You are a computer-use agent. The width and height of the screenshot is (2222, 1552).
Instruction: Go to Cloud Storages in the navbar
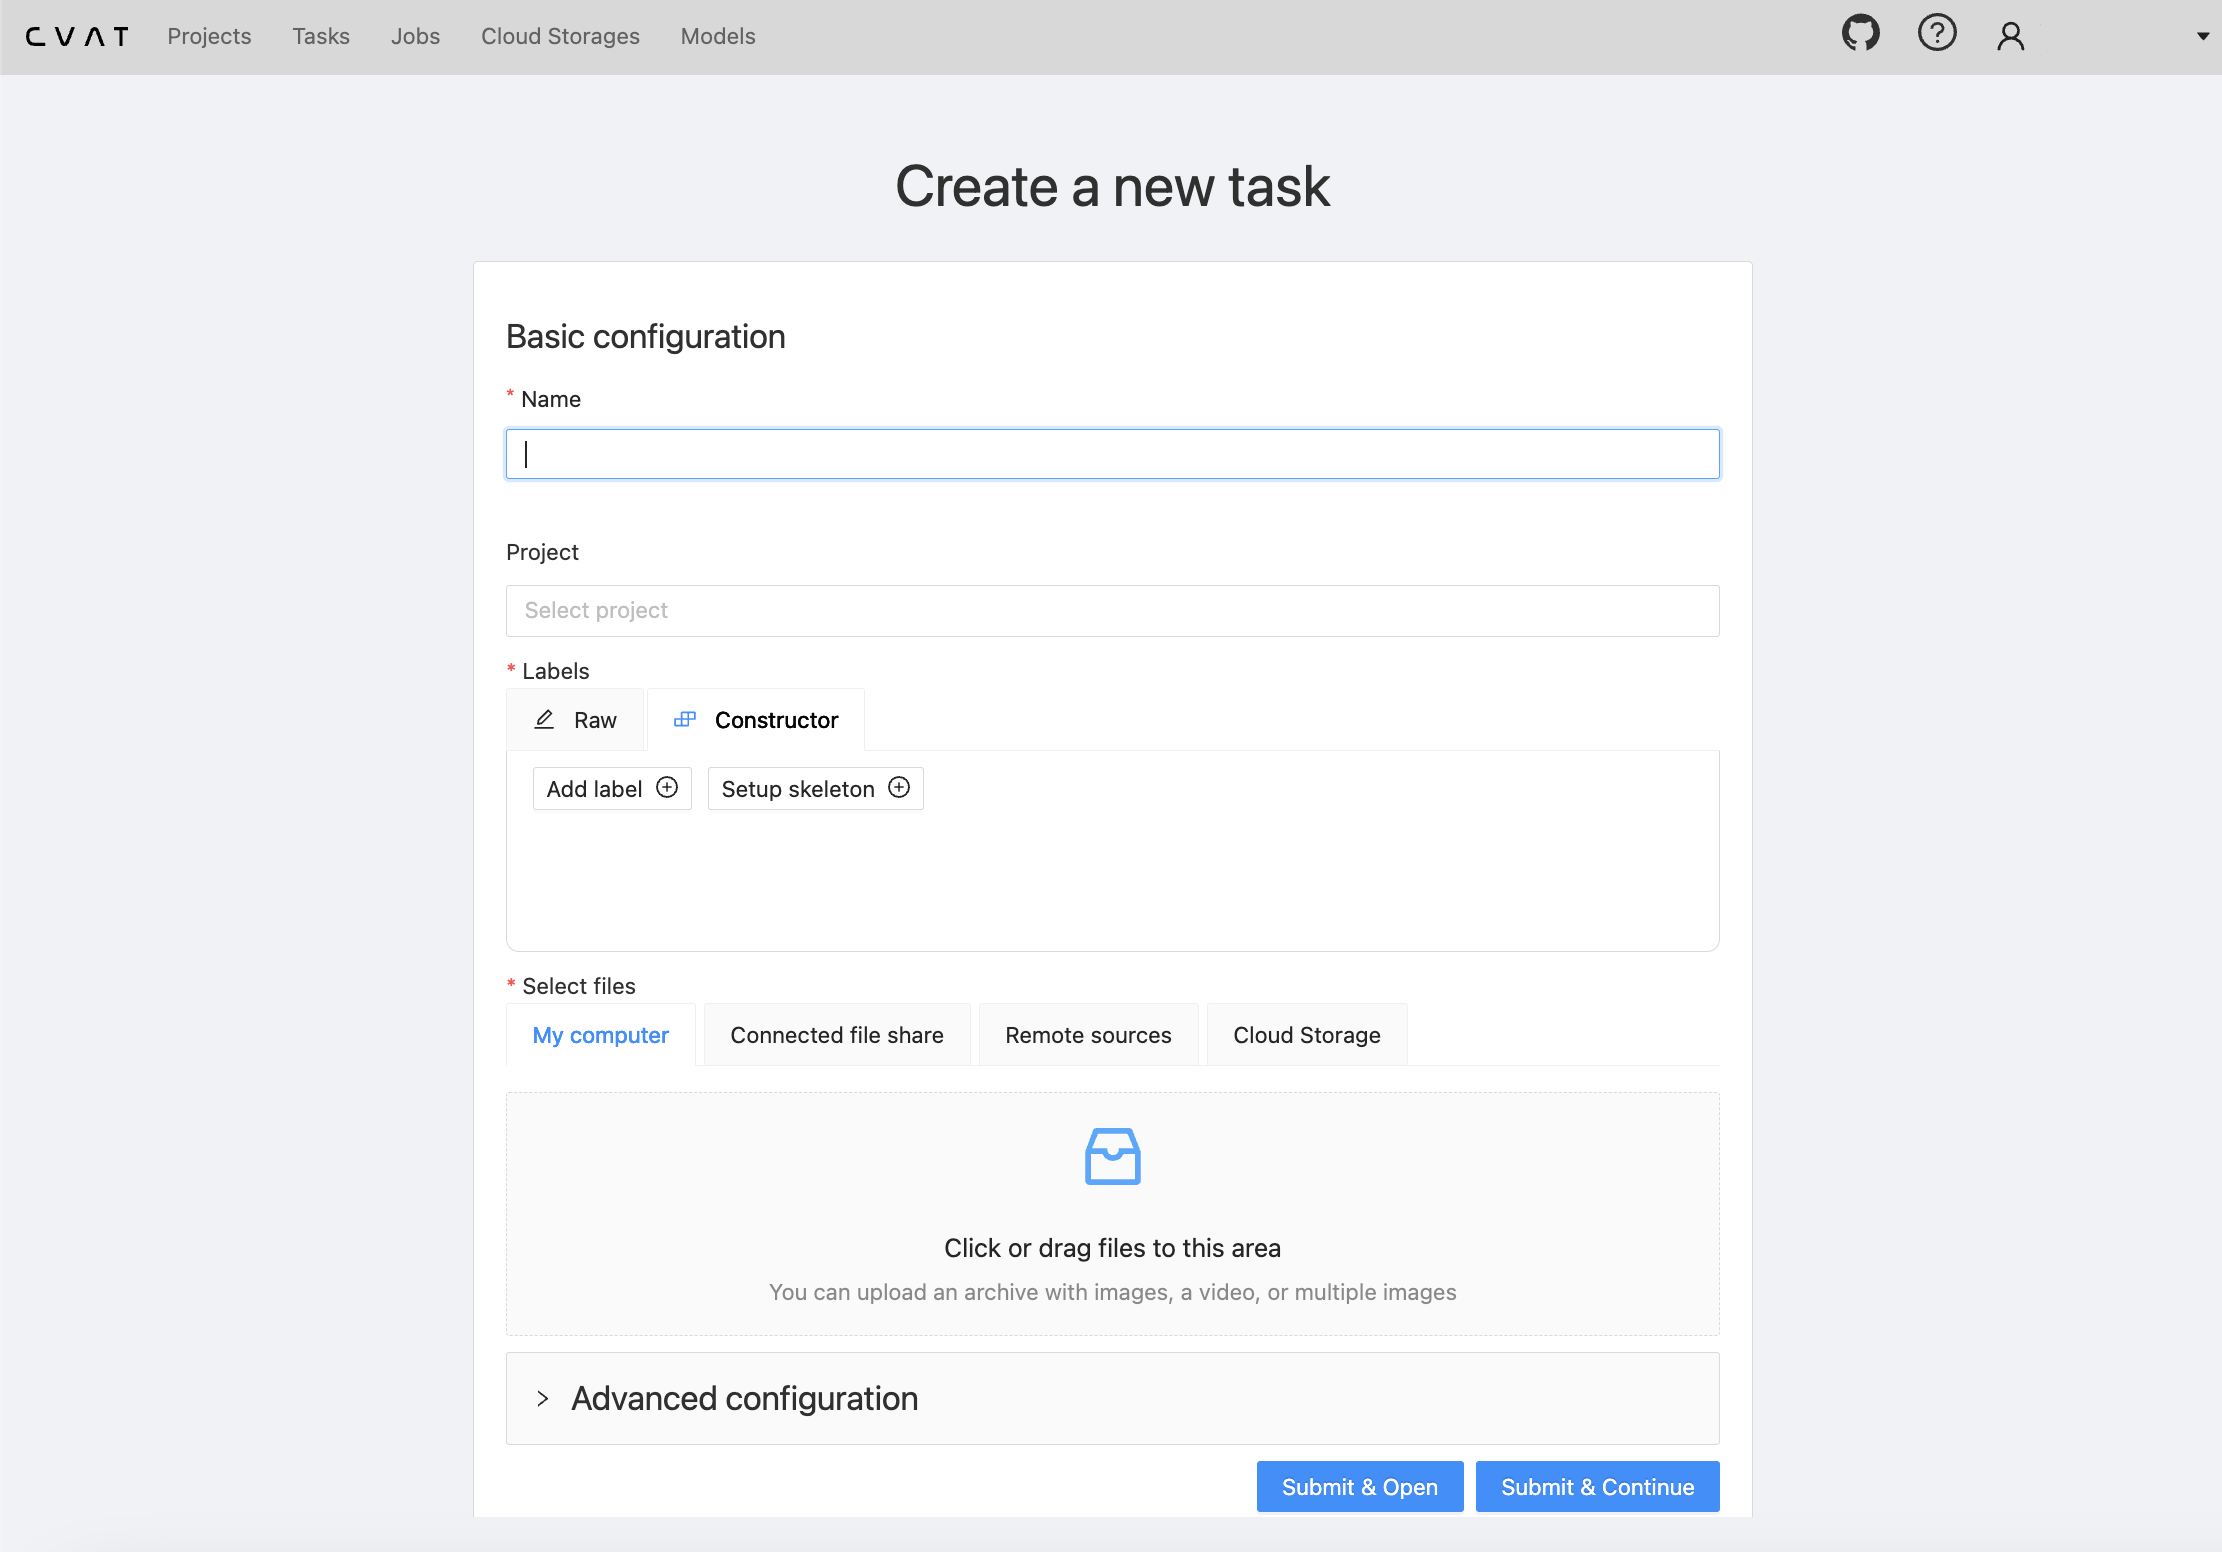(x=560, y=37)
